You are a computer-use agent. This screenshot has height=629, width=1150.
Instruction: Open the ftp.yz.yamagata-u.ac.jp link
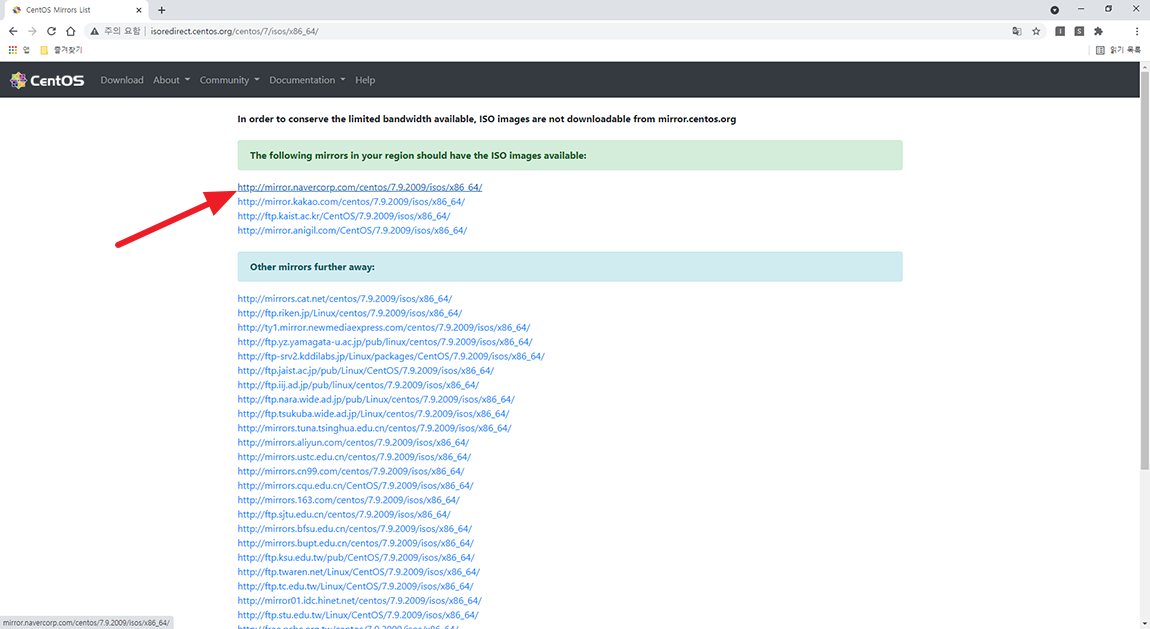tap(385, 342)
